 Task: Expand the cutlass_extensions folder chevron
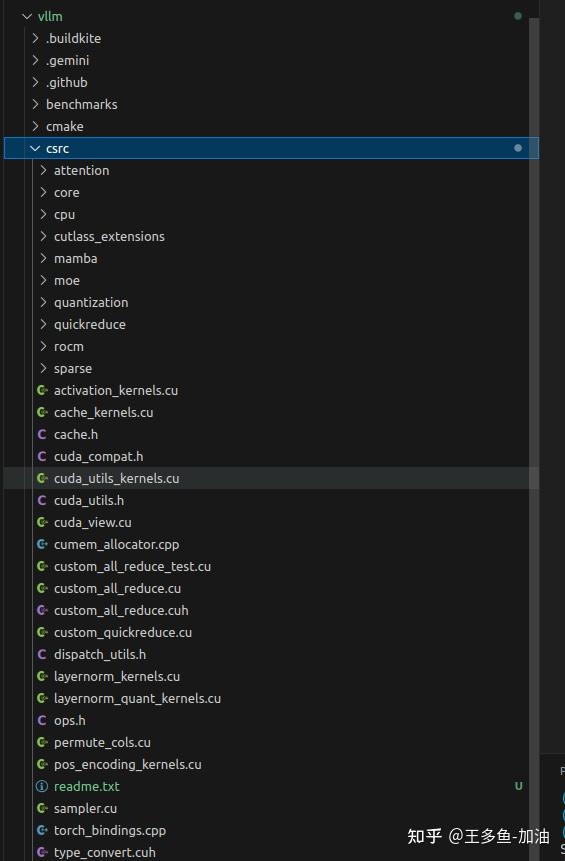point(43,237)
